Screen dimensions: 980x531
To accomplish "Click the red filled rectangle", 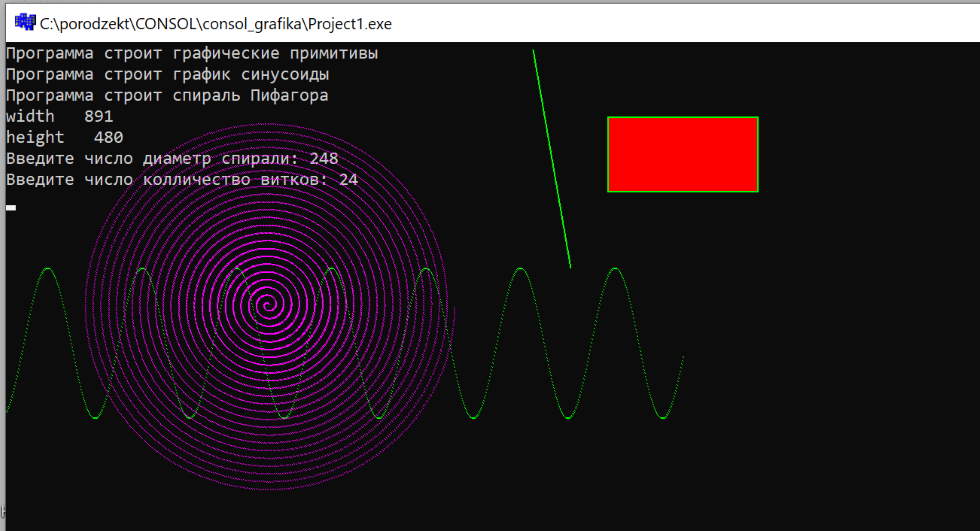I will tap(682, 154).
